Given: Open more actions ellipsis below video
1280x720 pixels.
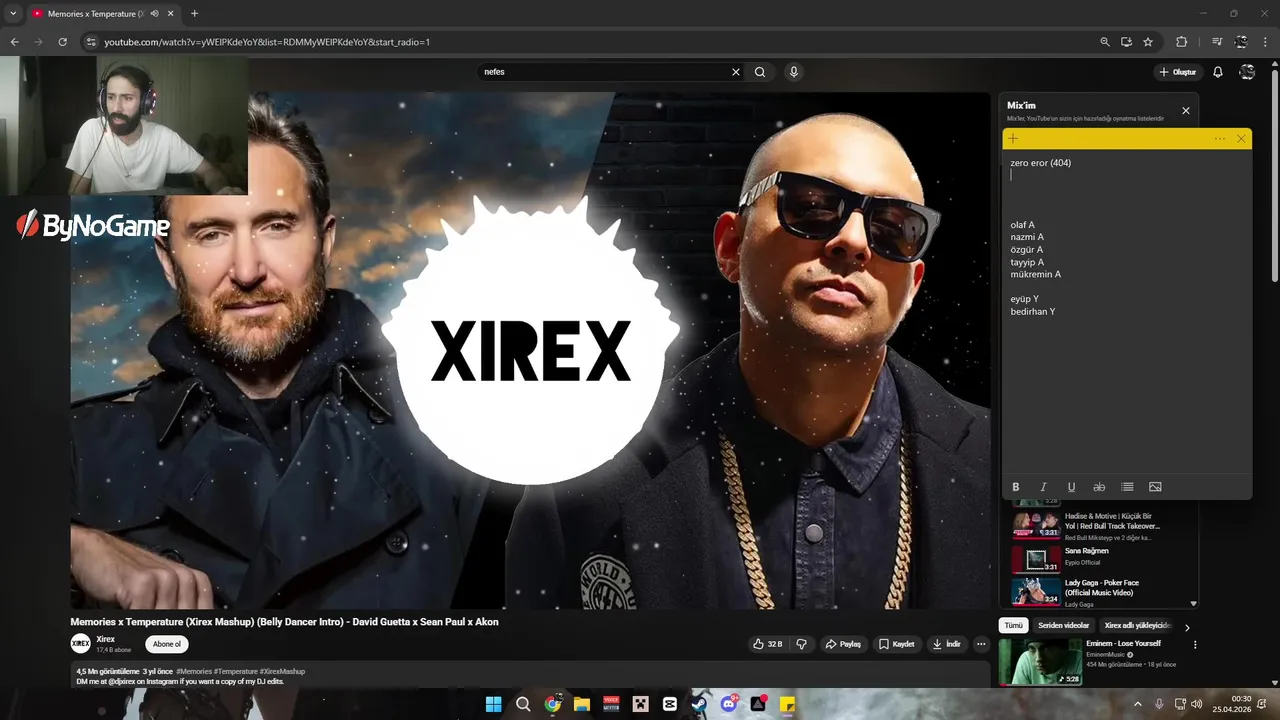Looking at the screenshot, I should 981,644.
